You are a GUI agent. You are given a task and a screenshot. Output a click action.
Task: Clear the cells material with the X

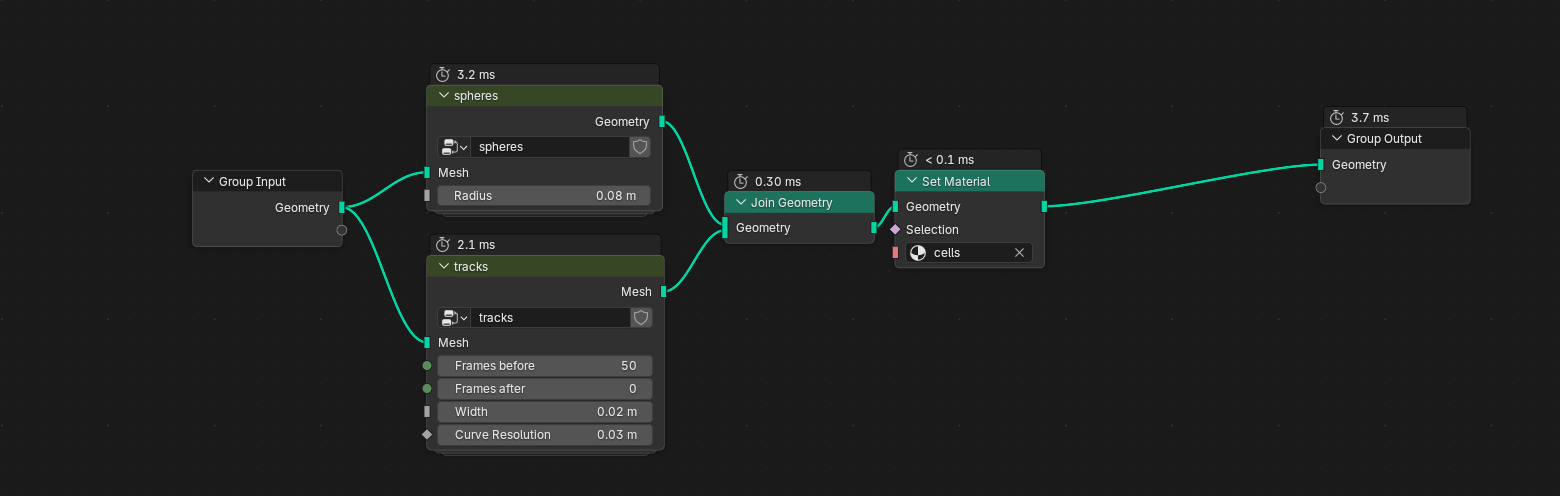pos(1020,253)
